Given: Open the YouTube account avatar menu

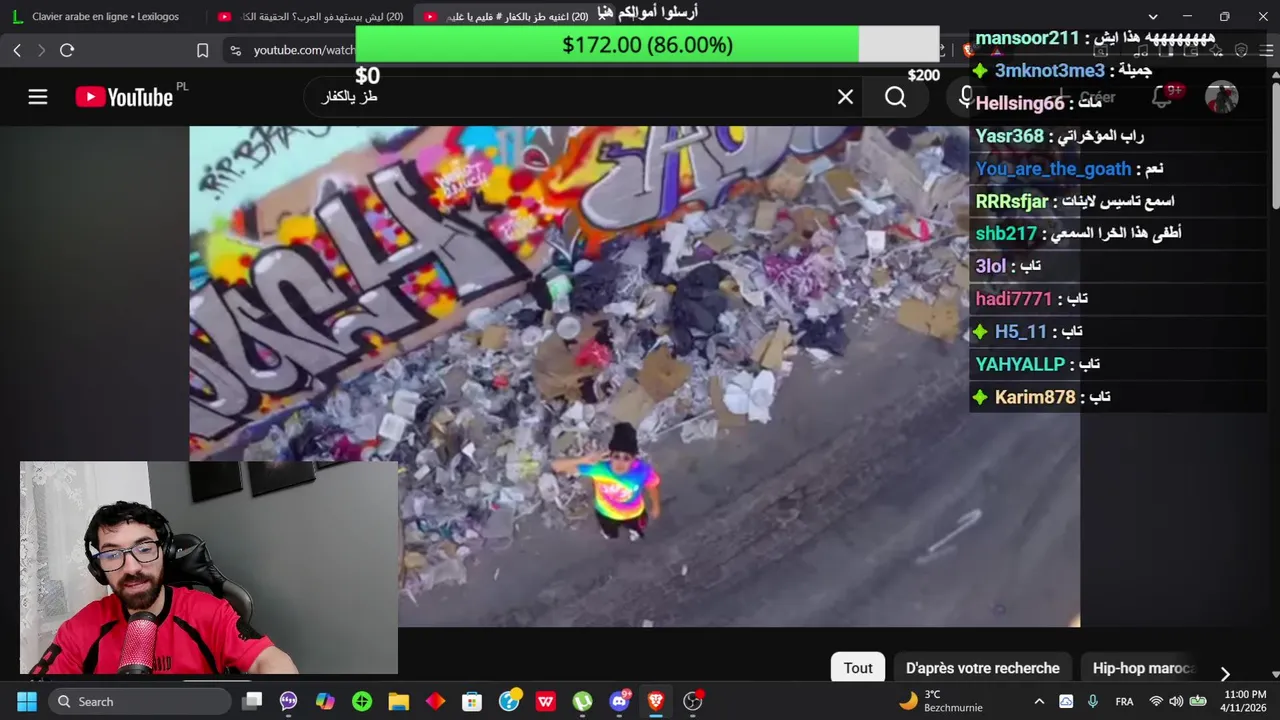Looking at the screenshot, I should point(1222,97).
